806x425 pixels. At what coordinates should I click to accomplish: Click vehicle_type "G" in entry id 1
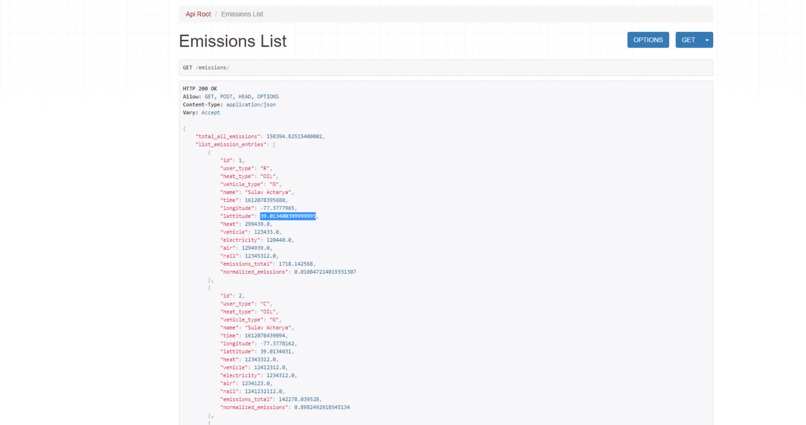[251, 184]
